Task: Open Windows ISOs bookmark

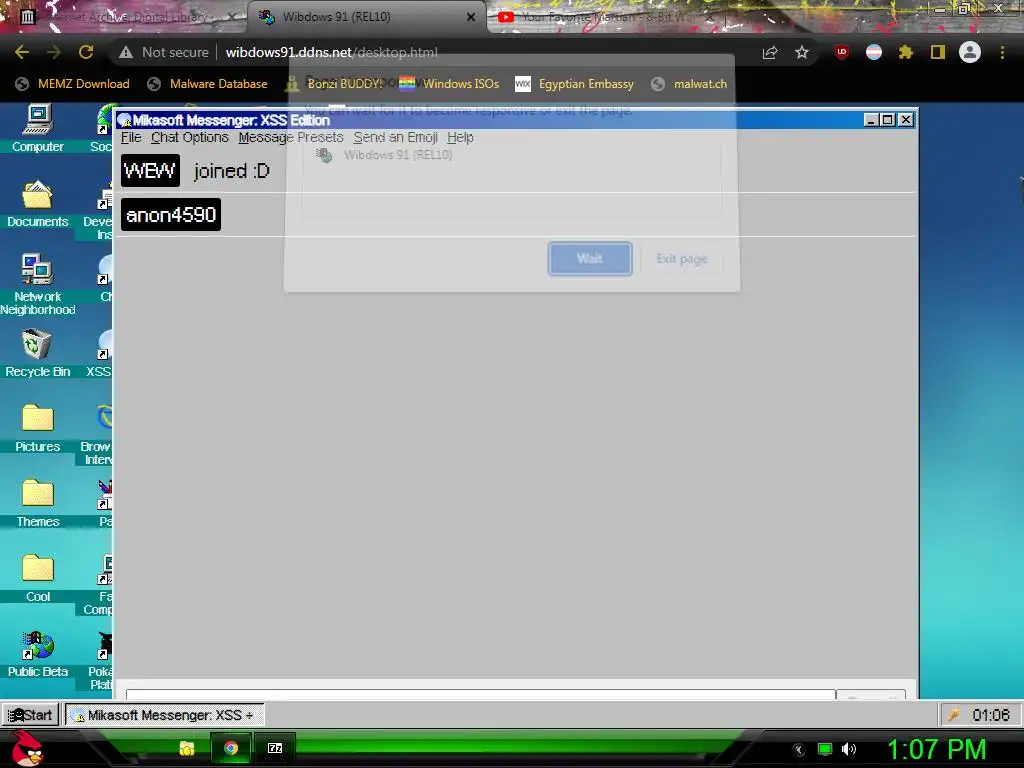Action: (x=449, y=84)
